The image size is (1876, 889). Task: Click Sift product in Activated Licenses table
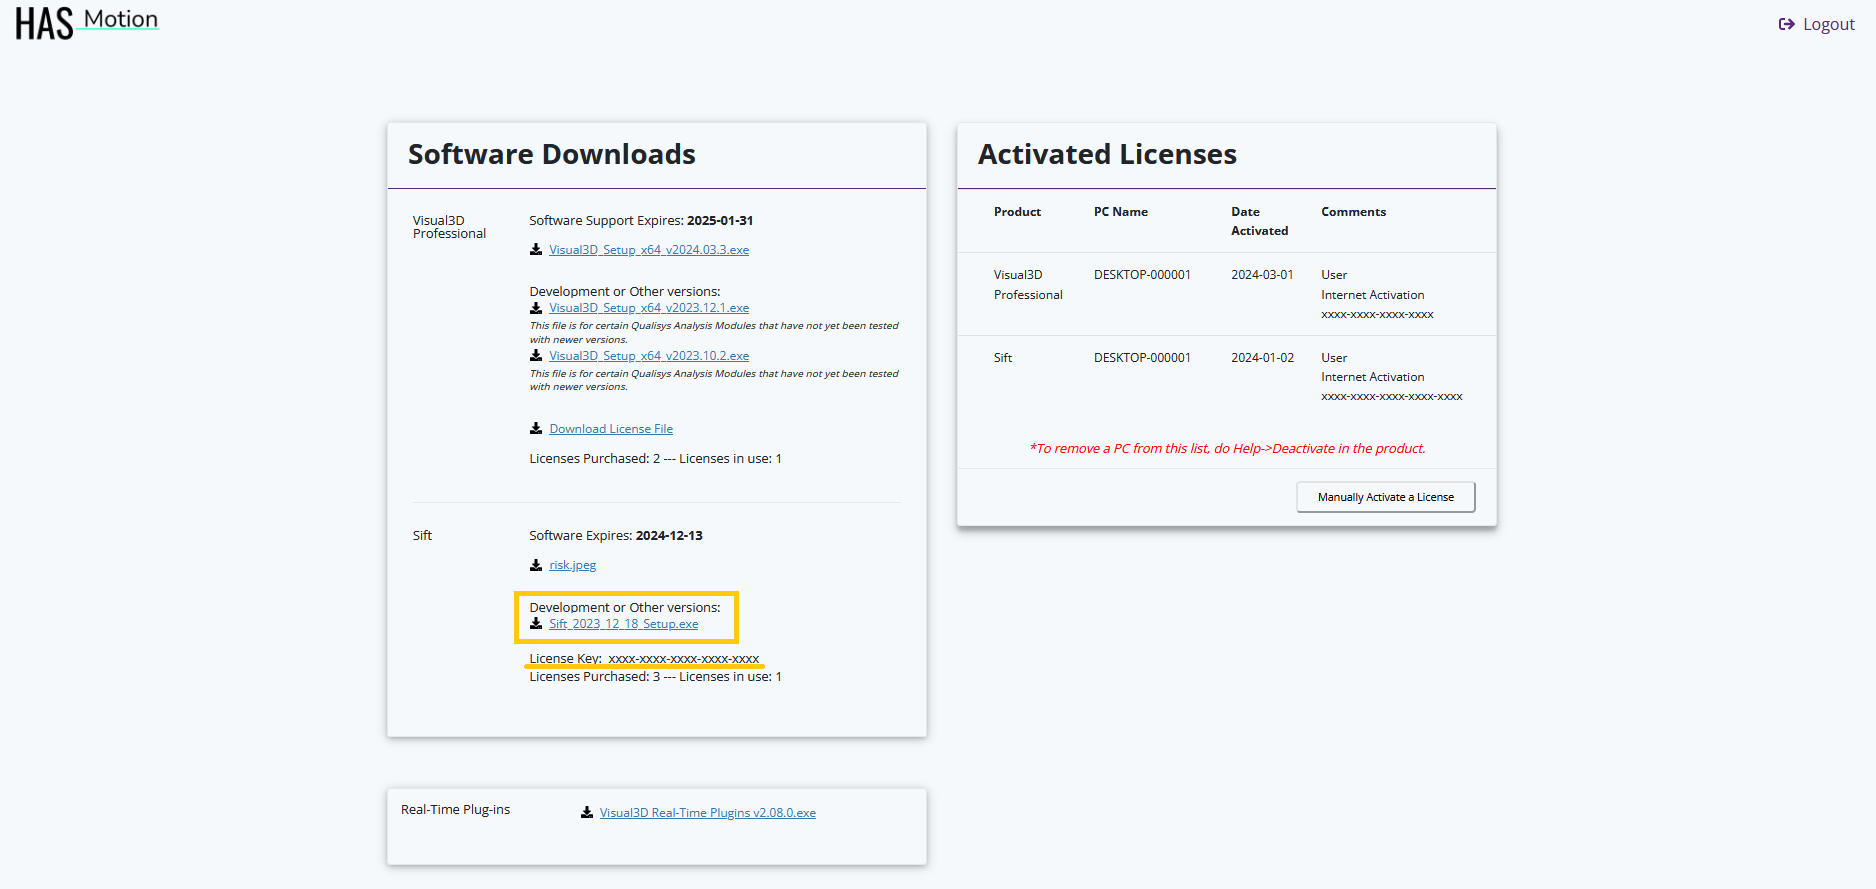click(x=1003, y=358)
